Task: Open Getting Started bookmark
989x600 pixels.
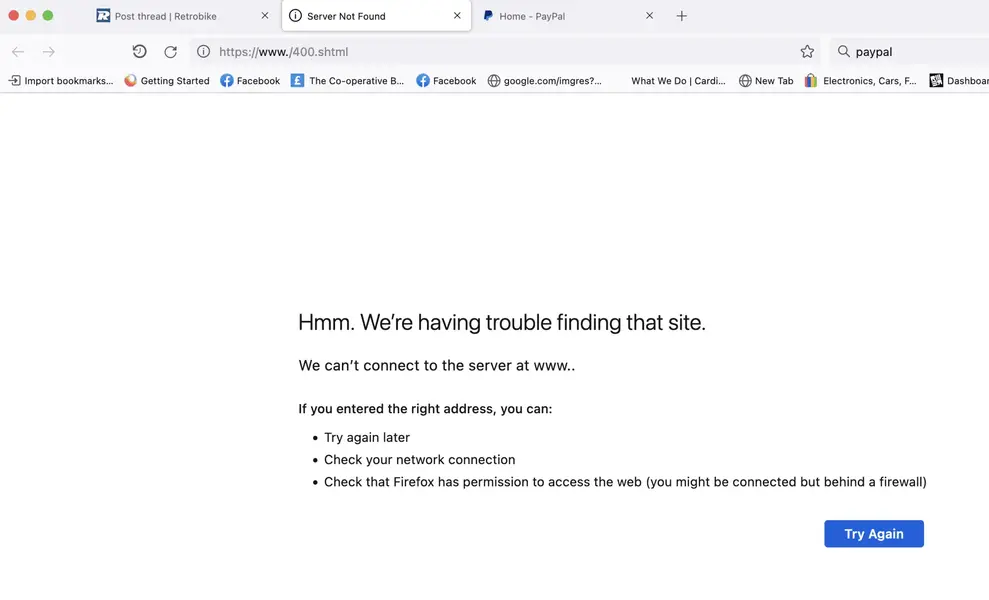Action: coord(167,81)
